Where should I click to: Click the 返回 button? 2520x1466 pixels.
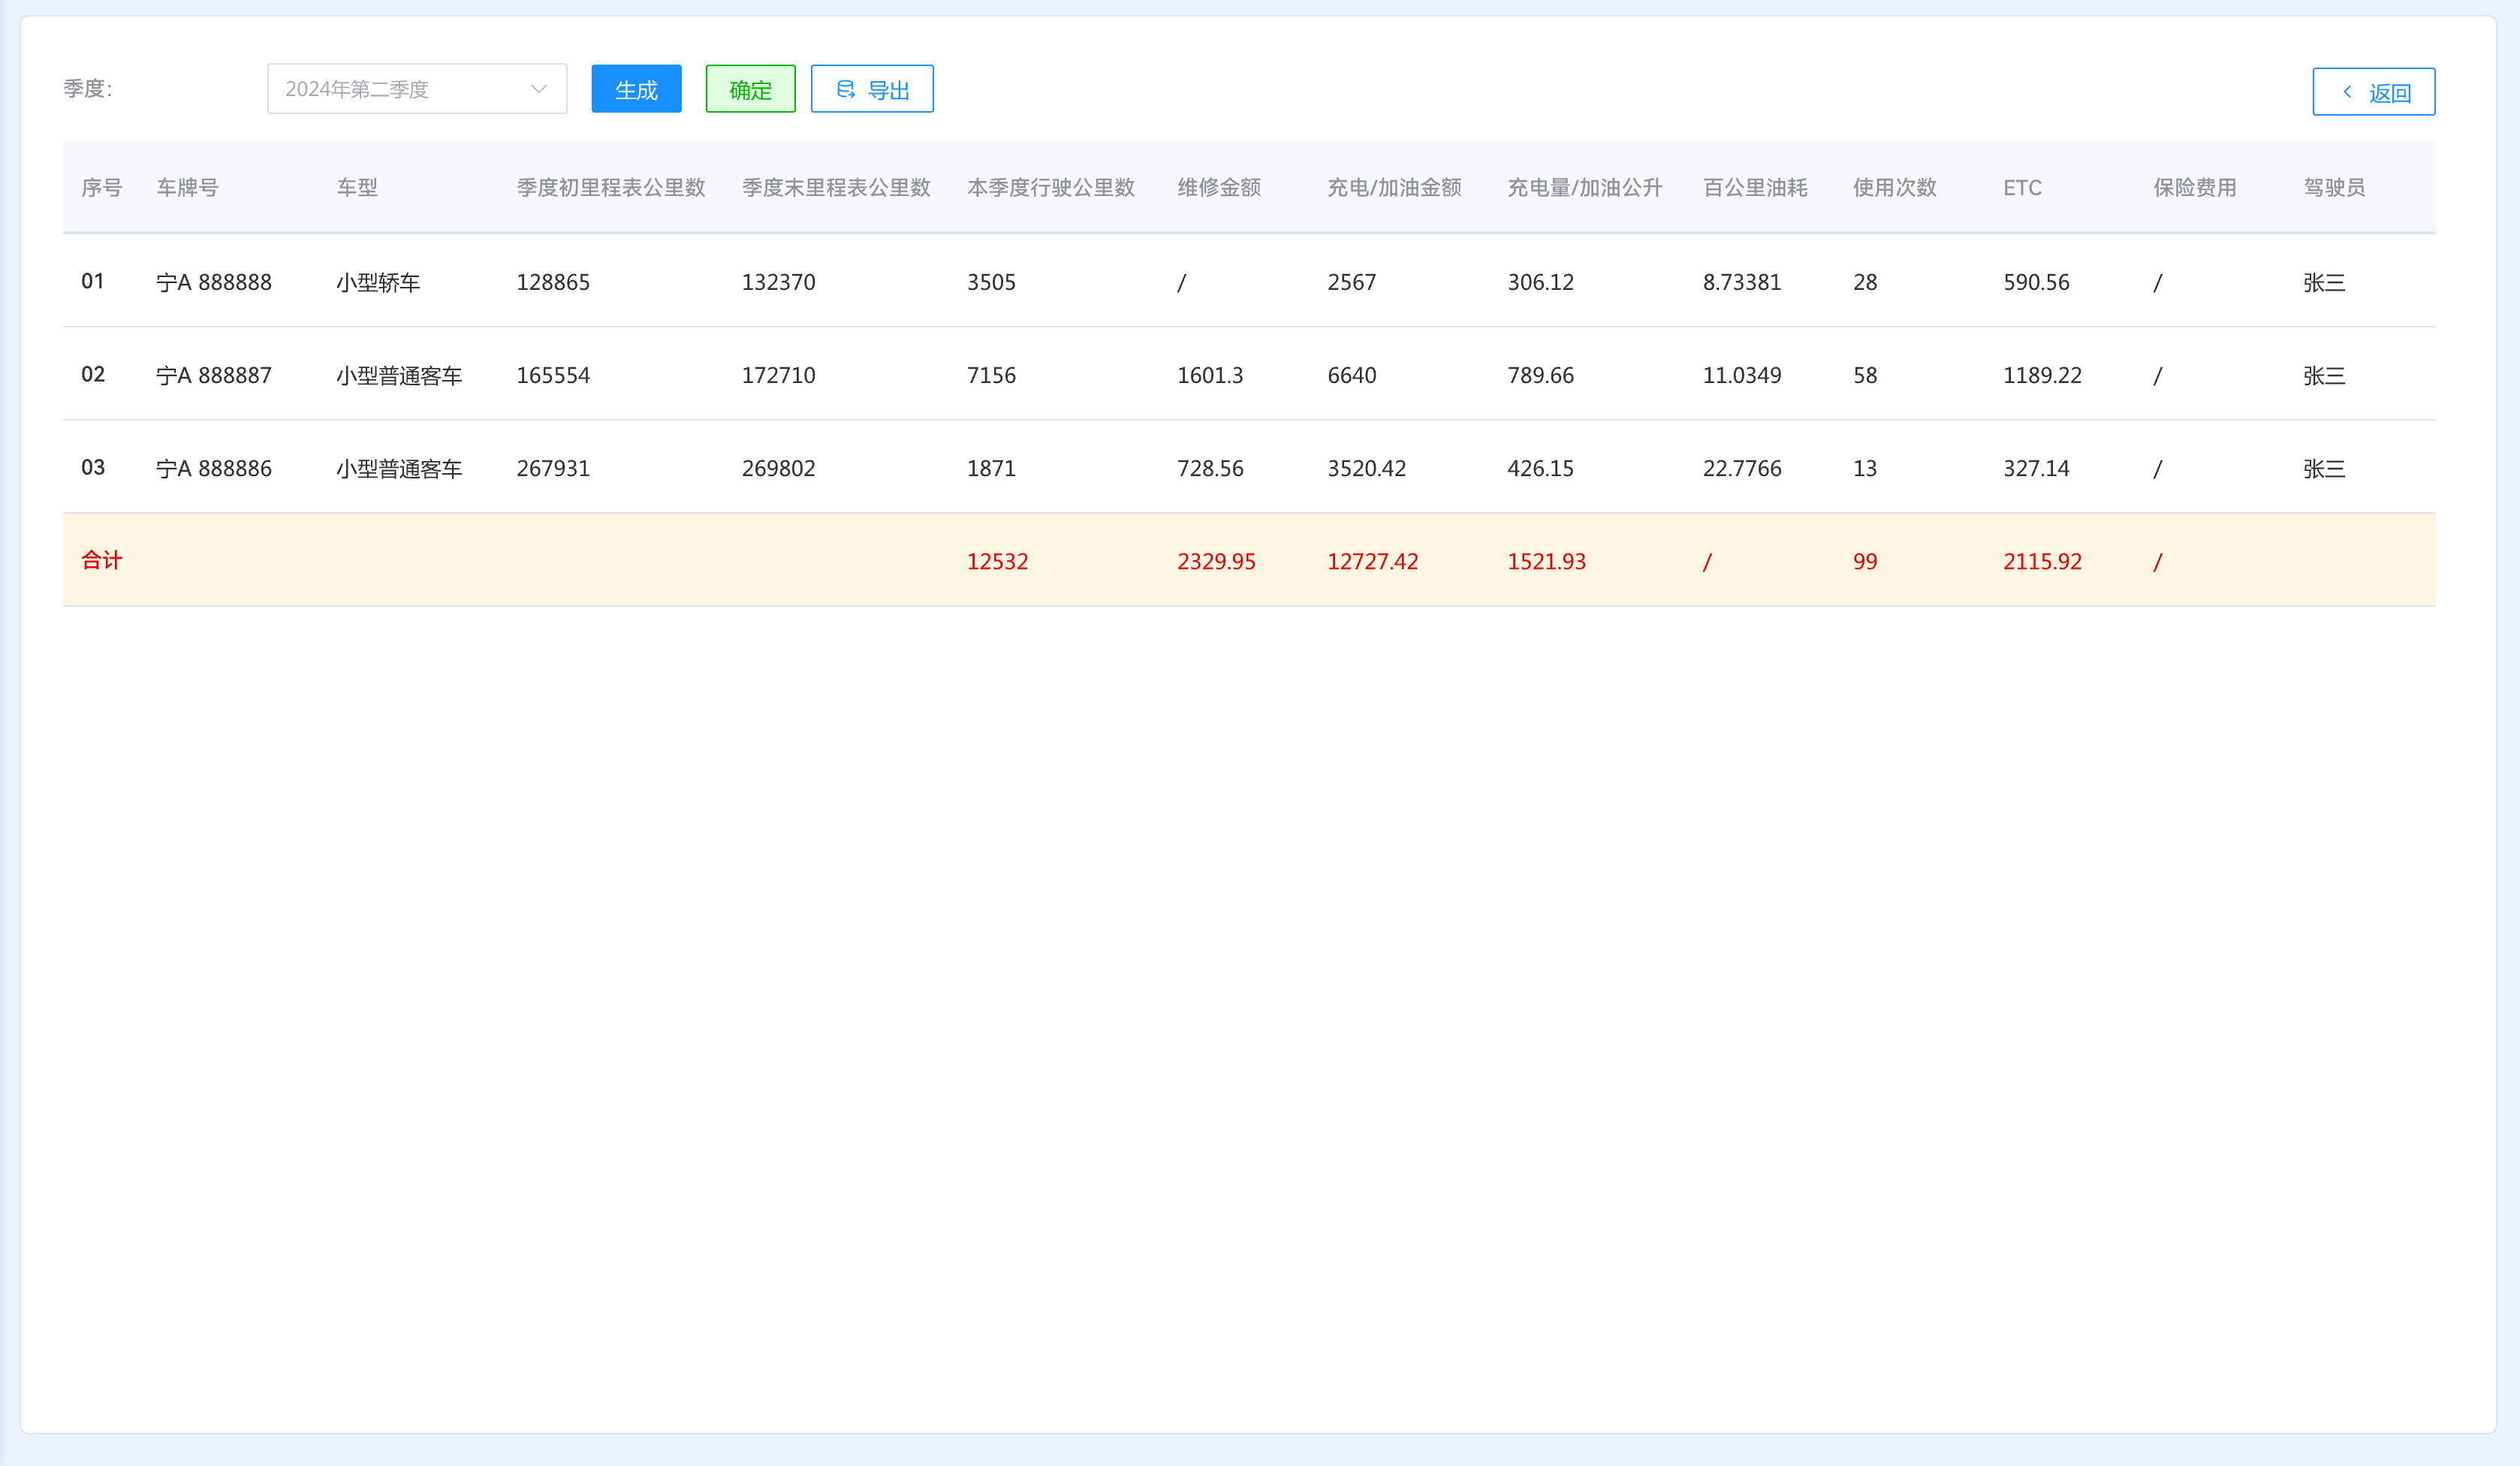2373,92
